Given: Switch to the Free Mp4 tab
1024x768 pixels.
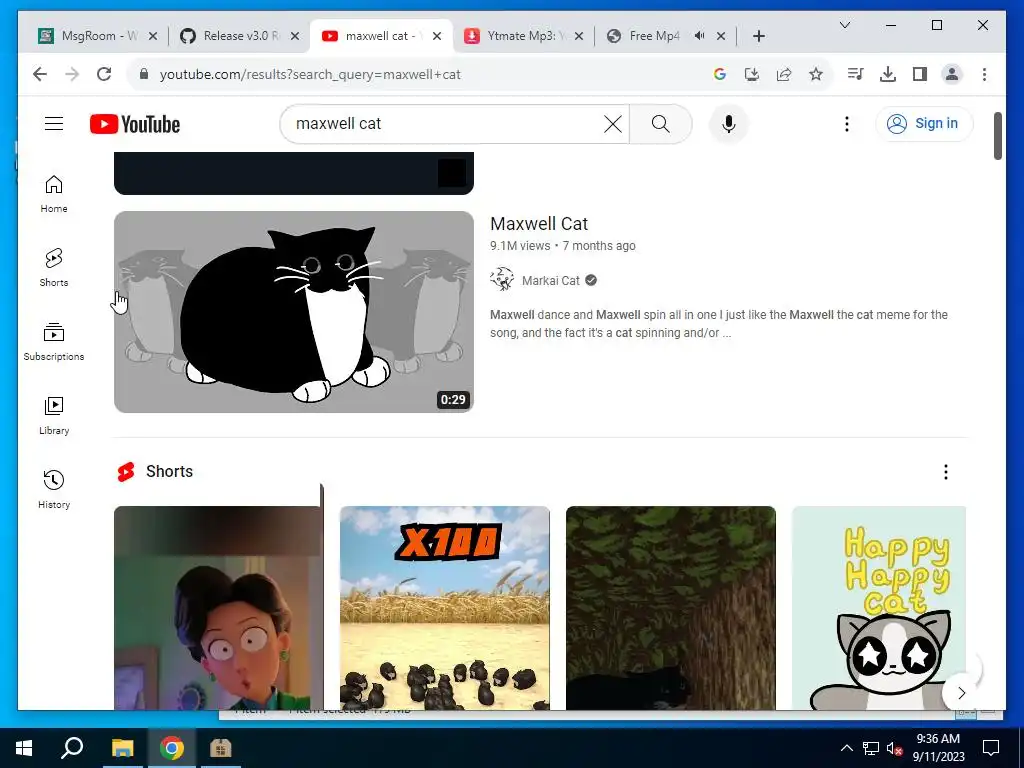Looking at the screenshot, I should coord(653,36).
